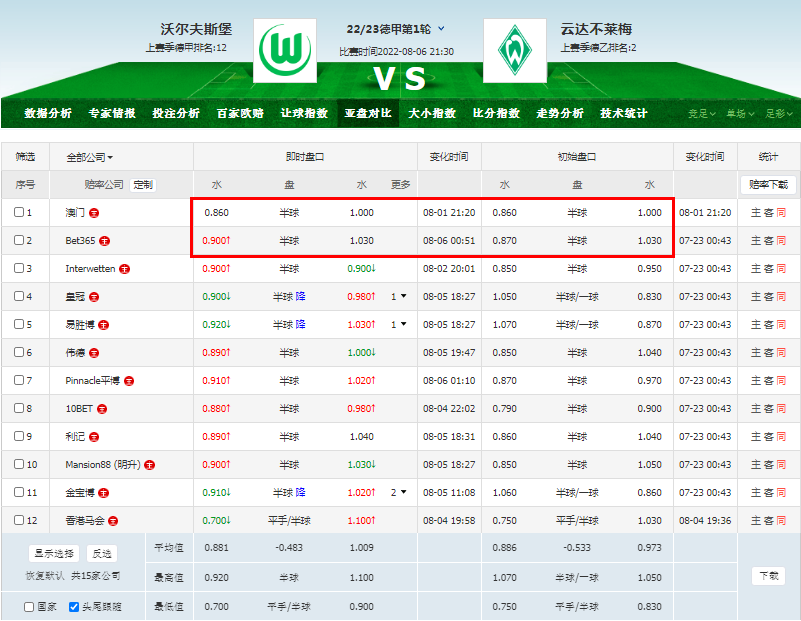801x621 pixels.
Task: Click the 赔率下载 button
Action: (x=769, y=185)
